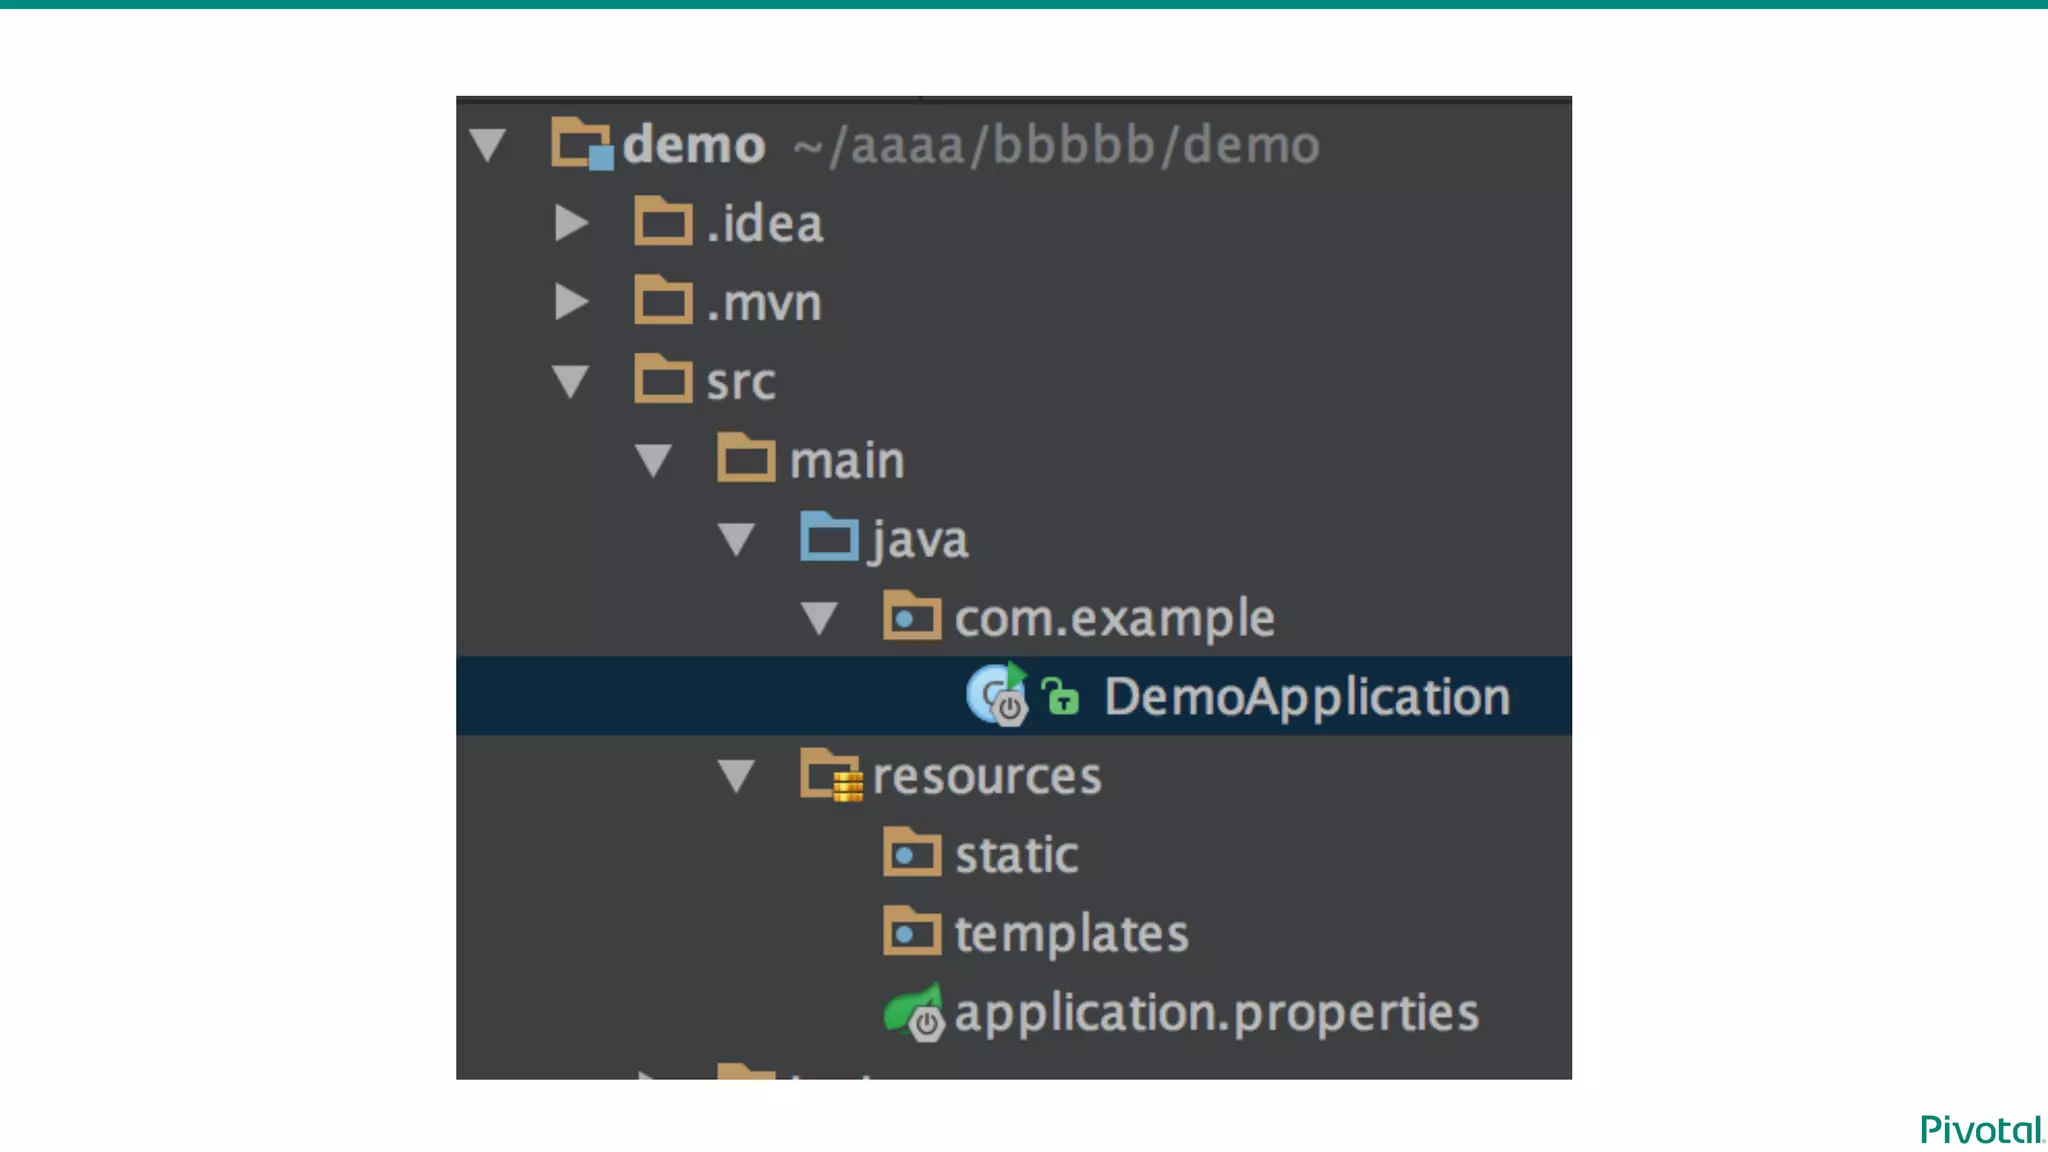Viewport: 2048px width, 1152px height.
Task: Click the templates folder icon
Action: pyautogui.click(x=912, y=932)
